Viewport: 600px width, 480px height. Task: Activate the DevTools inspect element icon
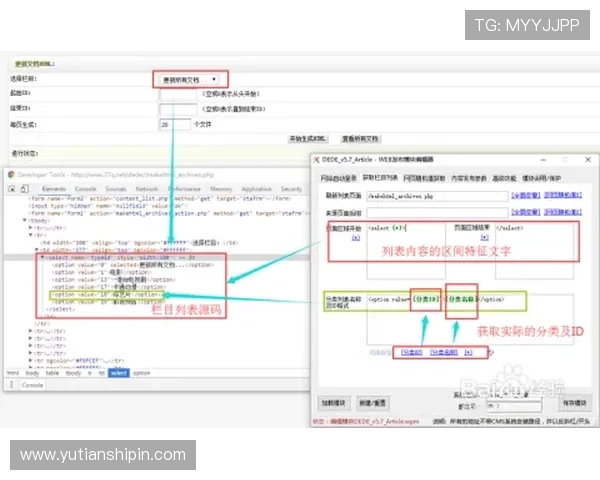click(x=13, y=188)
